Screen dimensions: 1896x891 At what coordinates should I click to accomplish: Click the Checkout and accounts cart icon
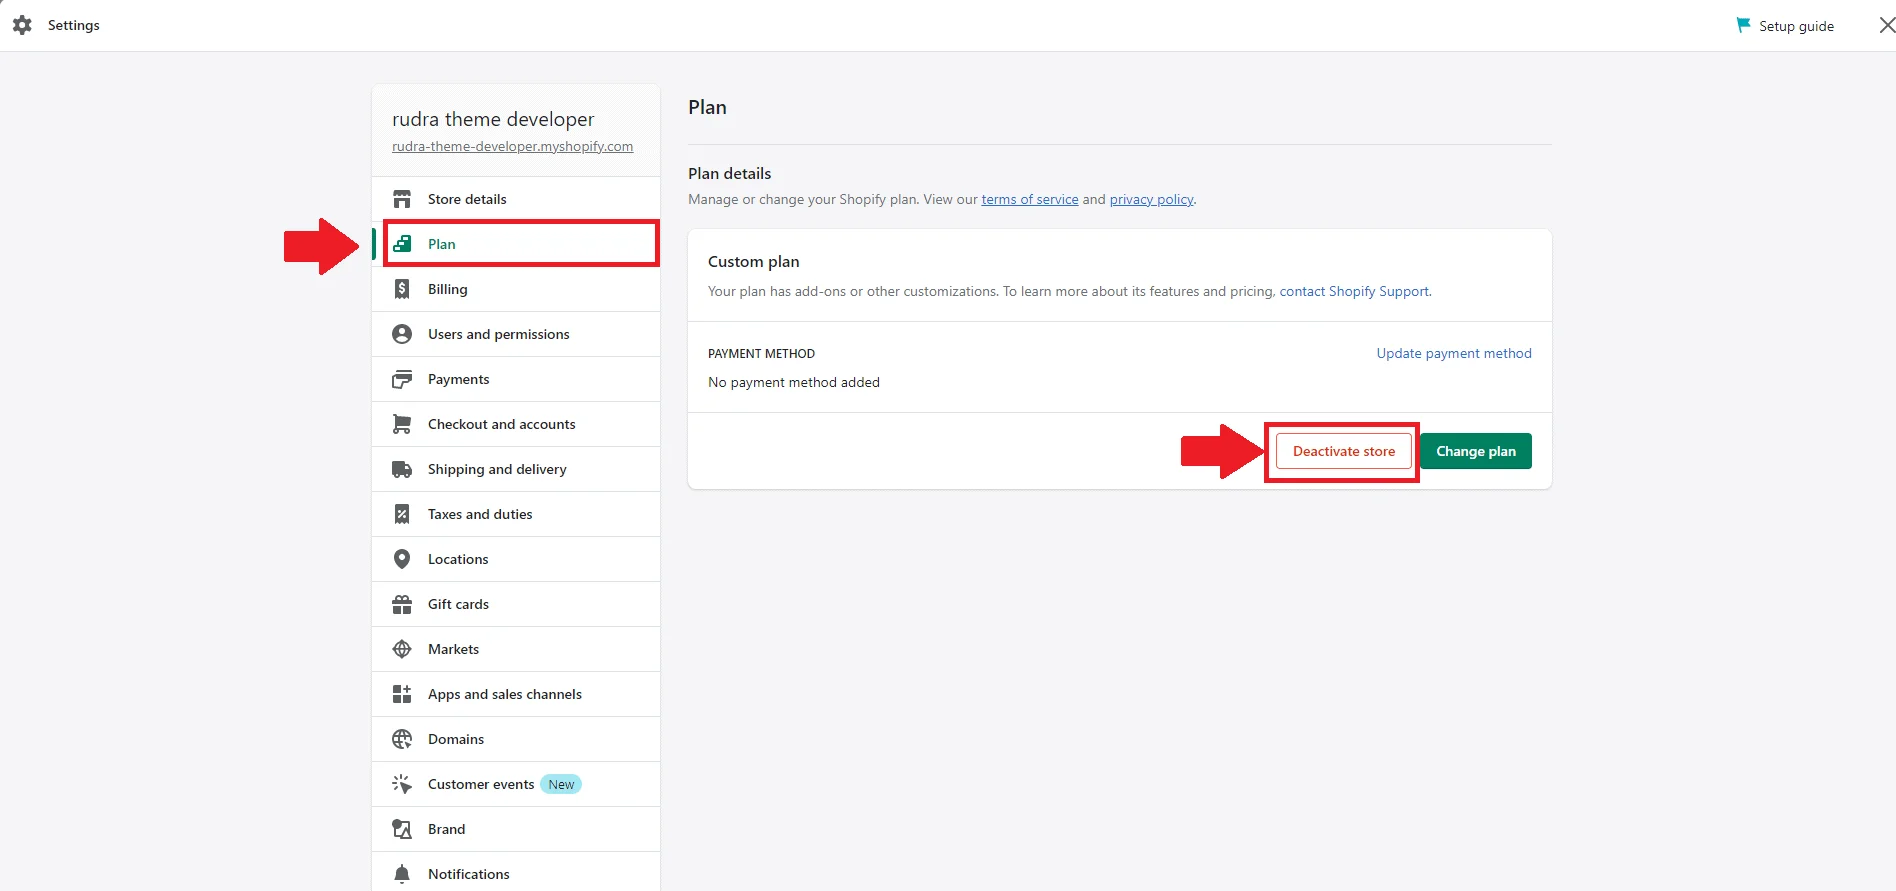coord(402,424)
